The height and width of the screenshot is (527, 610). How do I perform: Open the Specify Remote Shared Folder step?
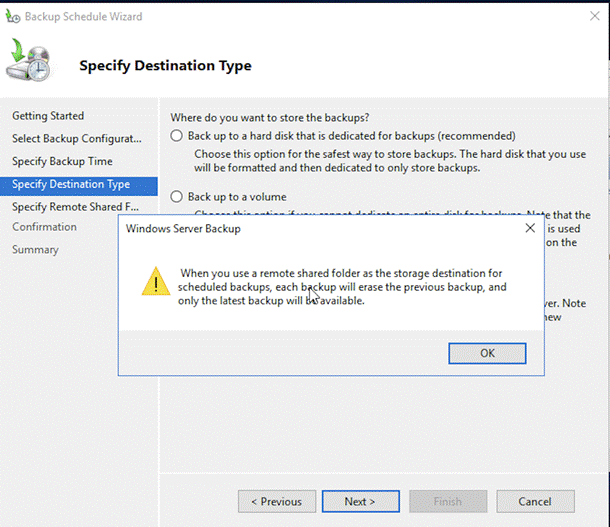[77, 207]
